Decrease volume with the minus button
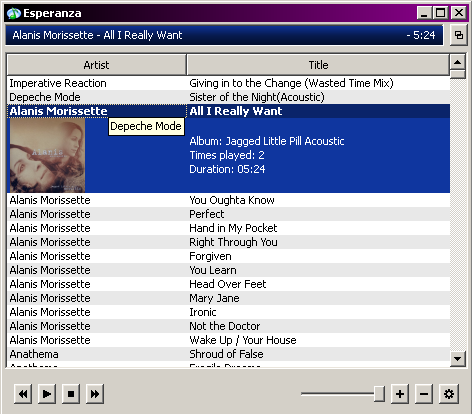472x414 pixels. pos(424,394)
